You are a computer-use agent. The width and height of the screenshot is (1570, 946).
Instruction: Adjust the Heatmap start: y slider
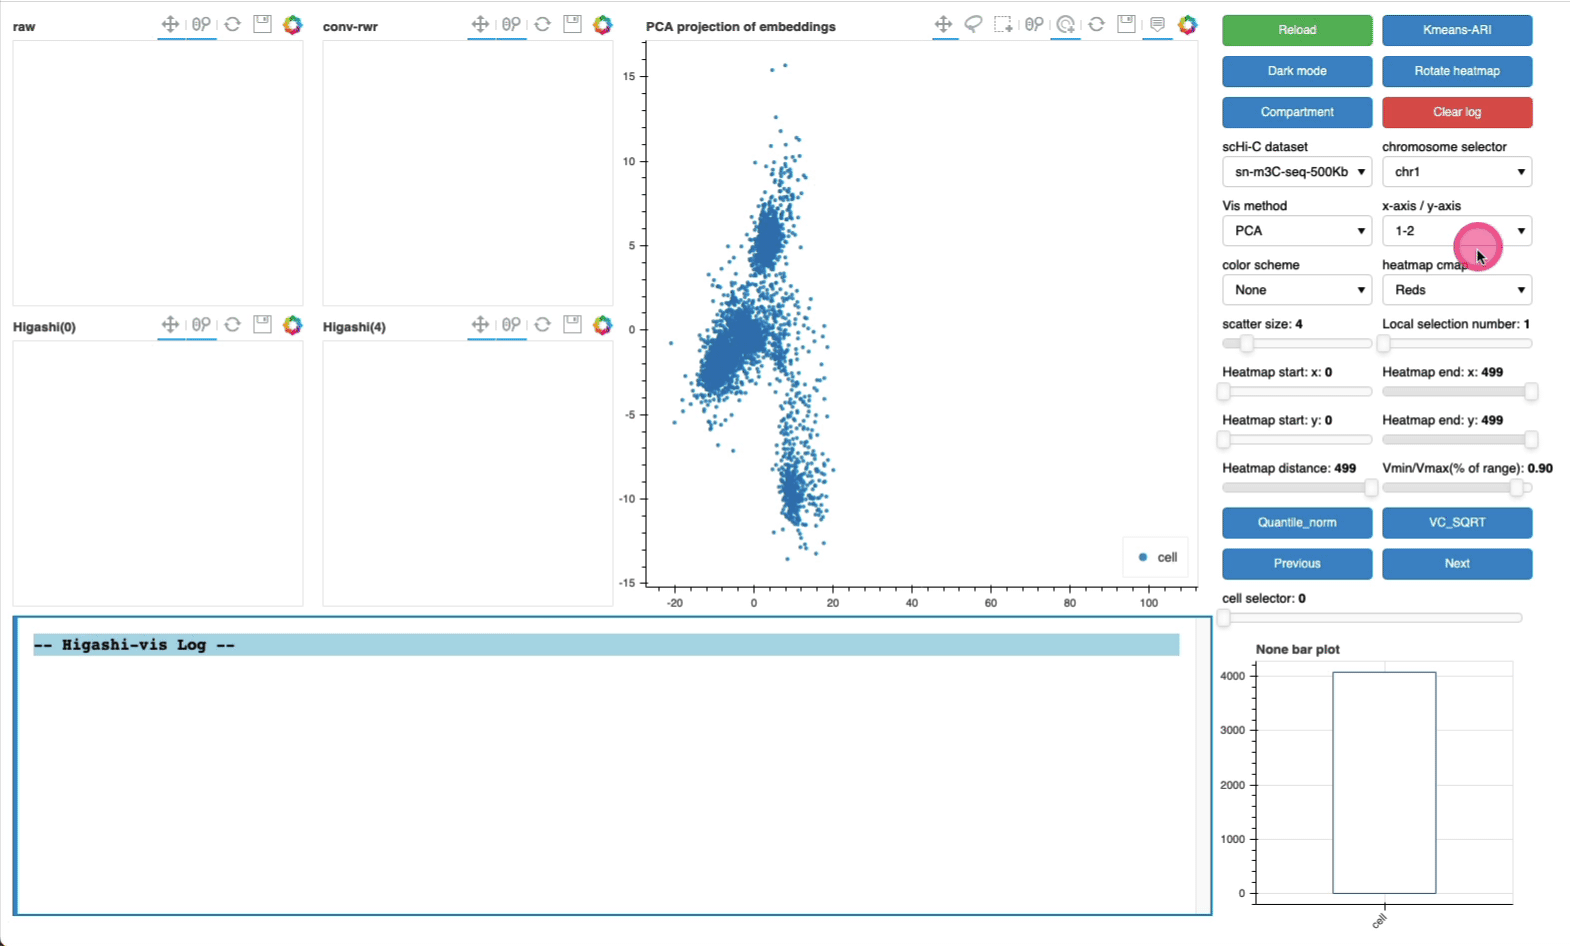click(x=1224, y=439)
